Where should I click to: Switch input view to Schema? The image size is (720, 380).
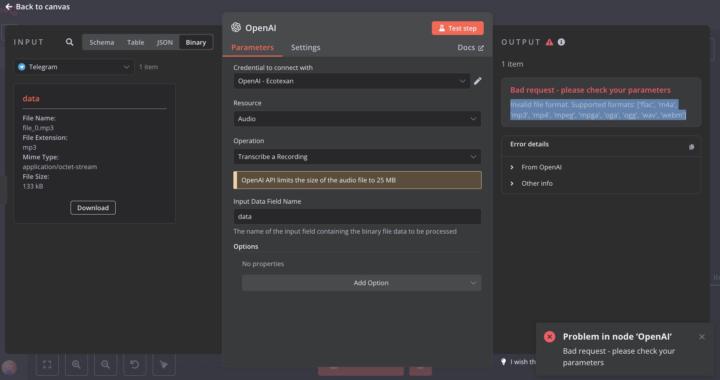pyautogui.click(x=101, y=42)
